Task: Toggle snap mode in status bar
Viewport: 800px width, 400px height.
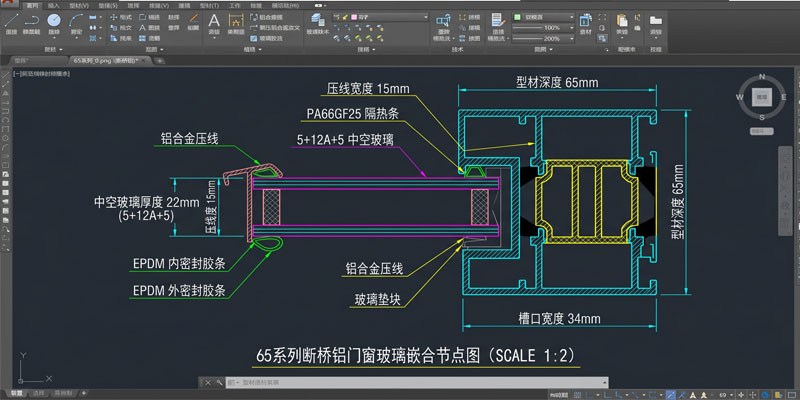Action: tap(588, 394)
